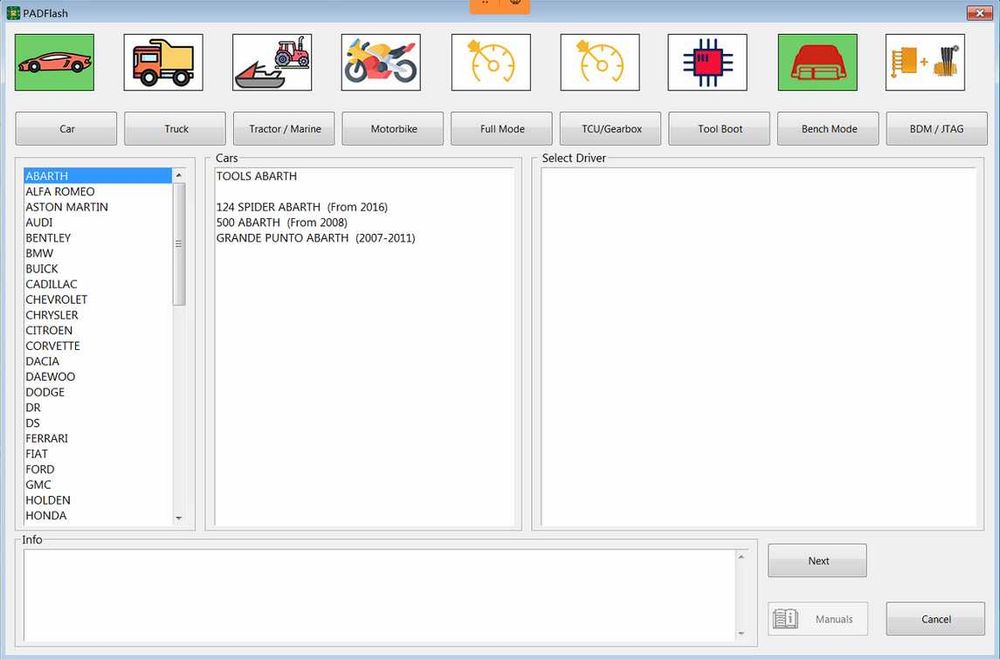
Task: Select the Truck category button
Action: [x=175, y=129]
